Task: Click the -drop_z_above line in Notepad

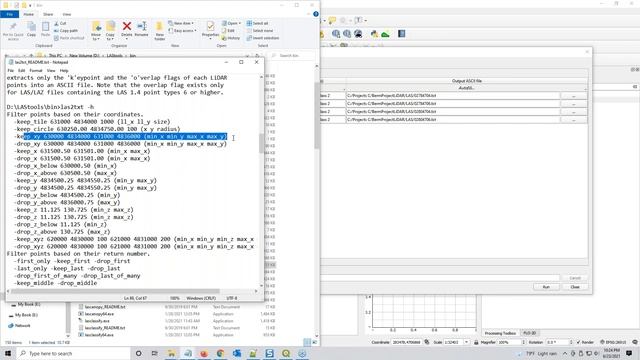Action: pos(62,232)
